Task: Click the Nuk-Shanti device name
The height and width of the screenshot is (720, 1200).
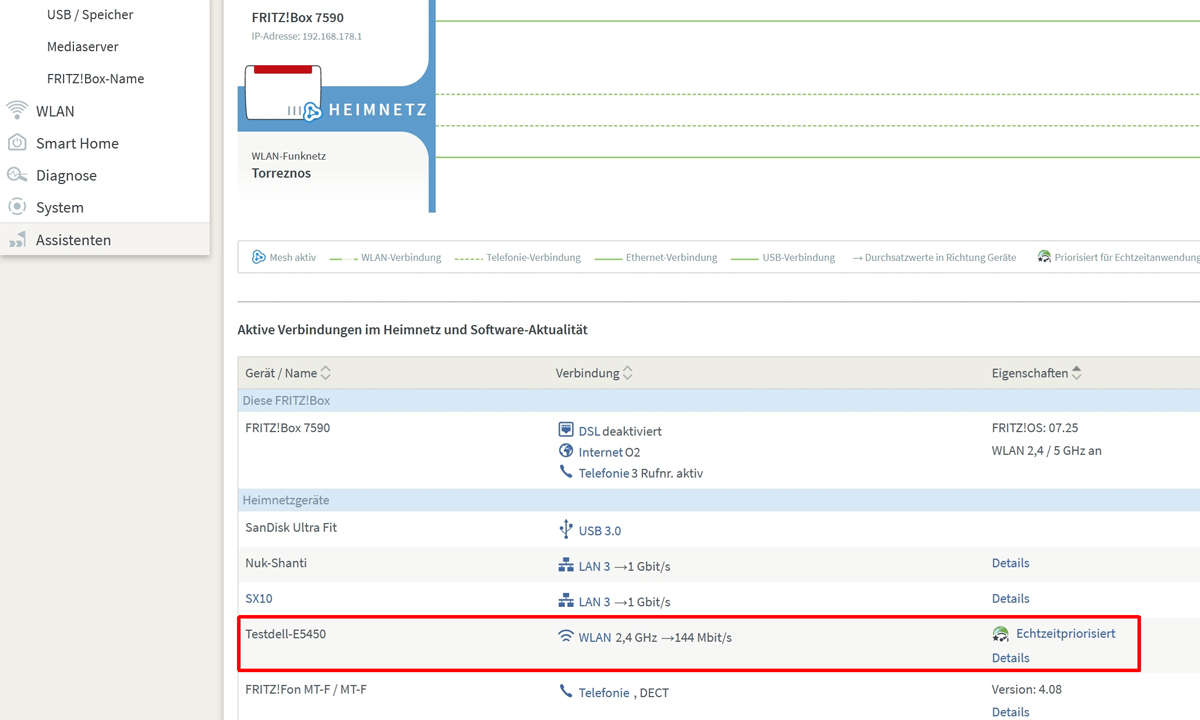Action: point(276,563)
